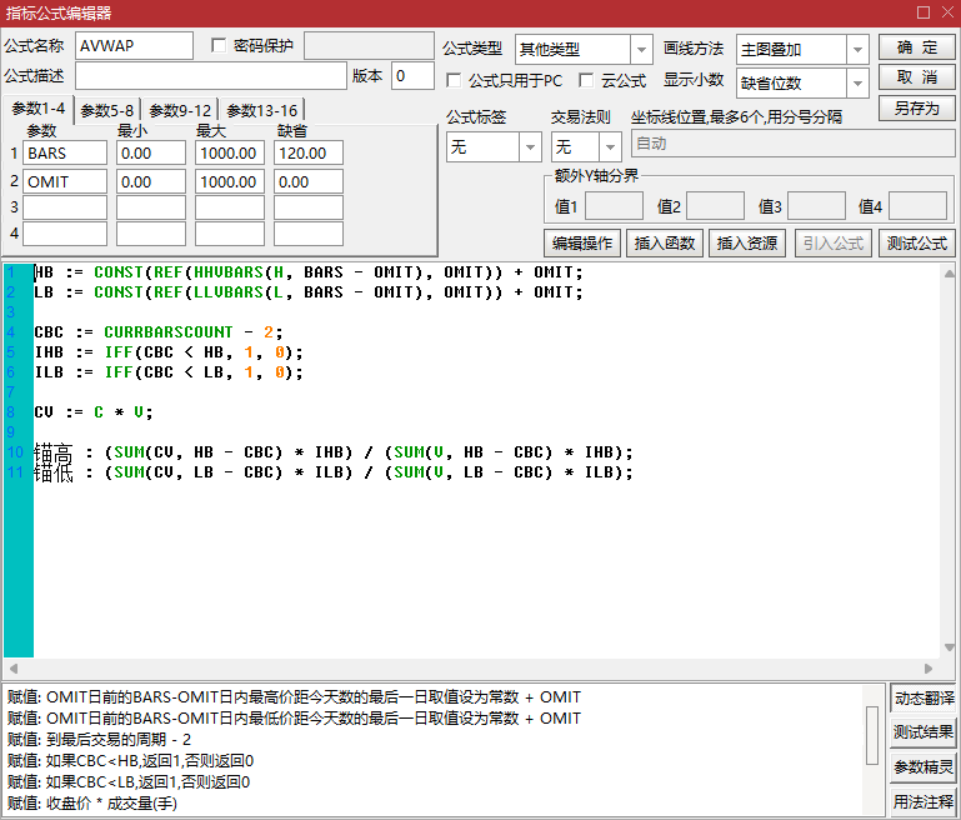Viewport: 961px width, 820px height.
Task: Click the 公式描述 input field
Action: point(210,76)
